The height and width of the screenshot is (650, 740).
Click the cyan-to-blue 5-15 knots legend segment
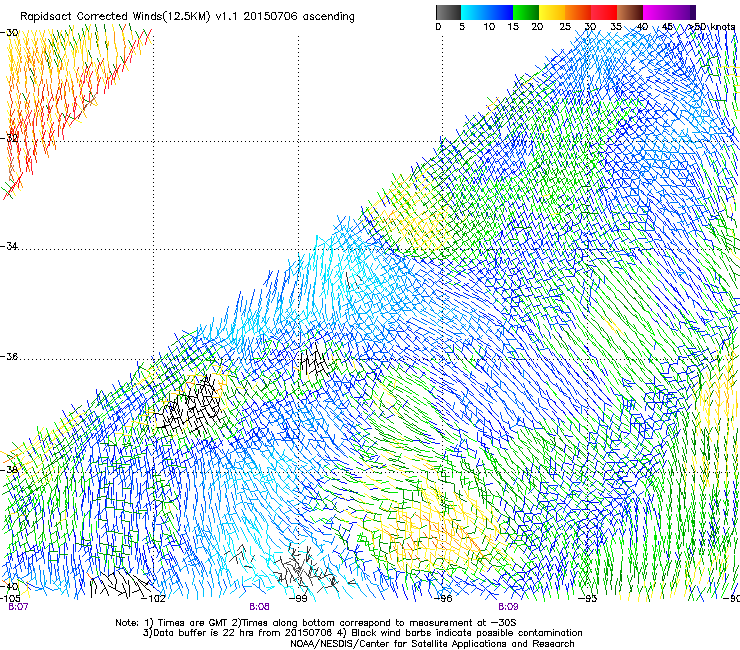click(x=487, y=12)
